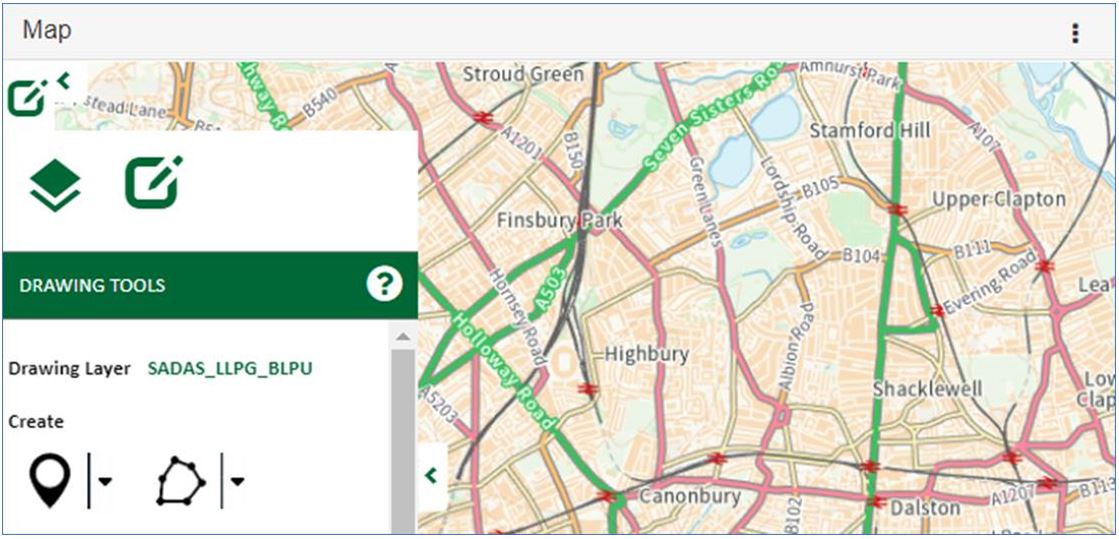Click 'Highbury' label on the map

(x=647, y=354)
